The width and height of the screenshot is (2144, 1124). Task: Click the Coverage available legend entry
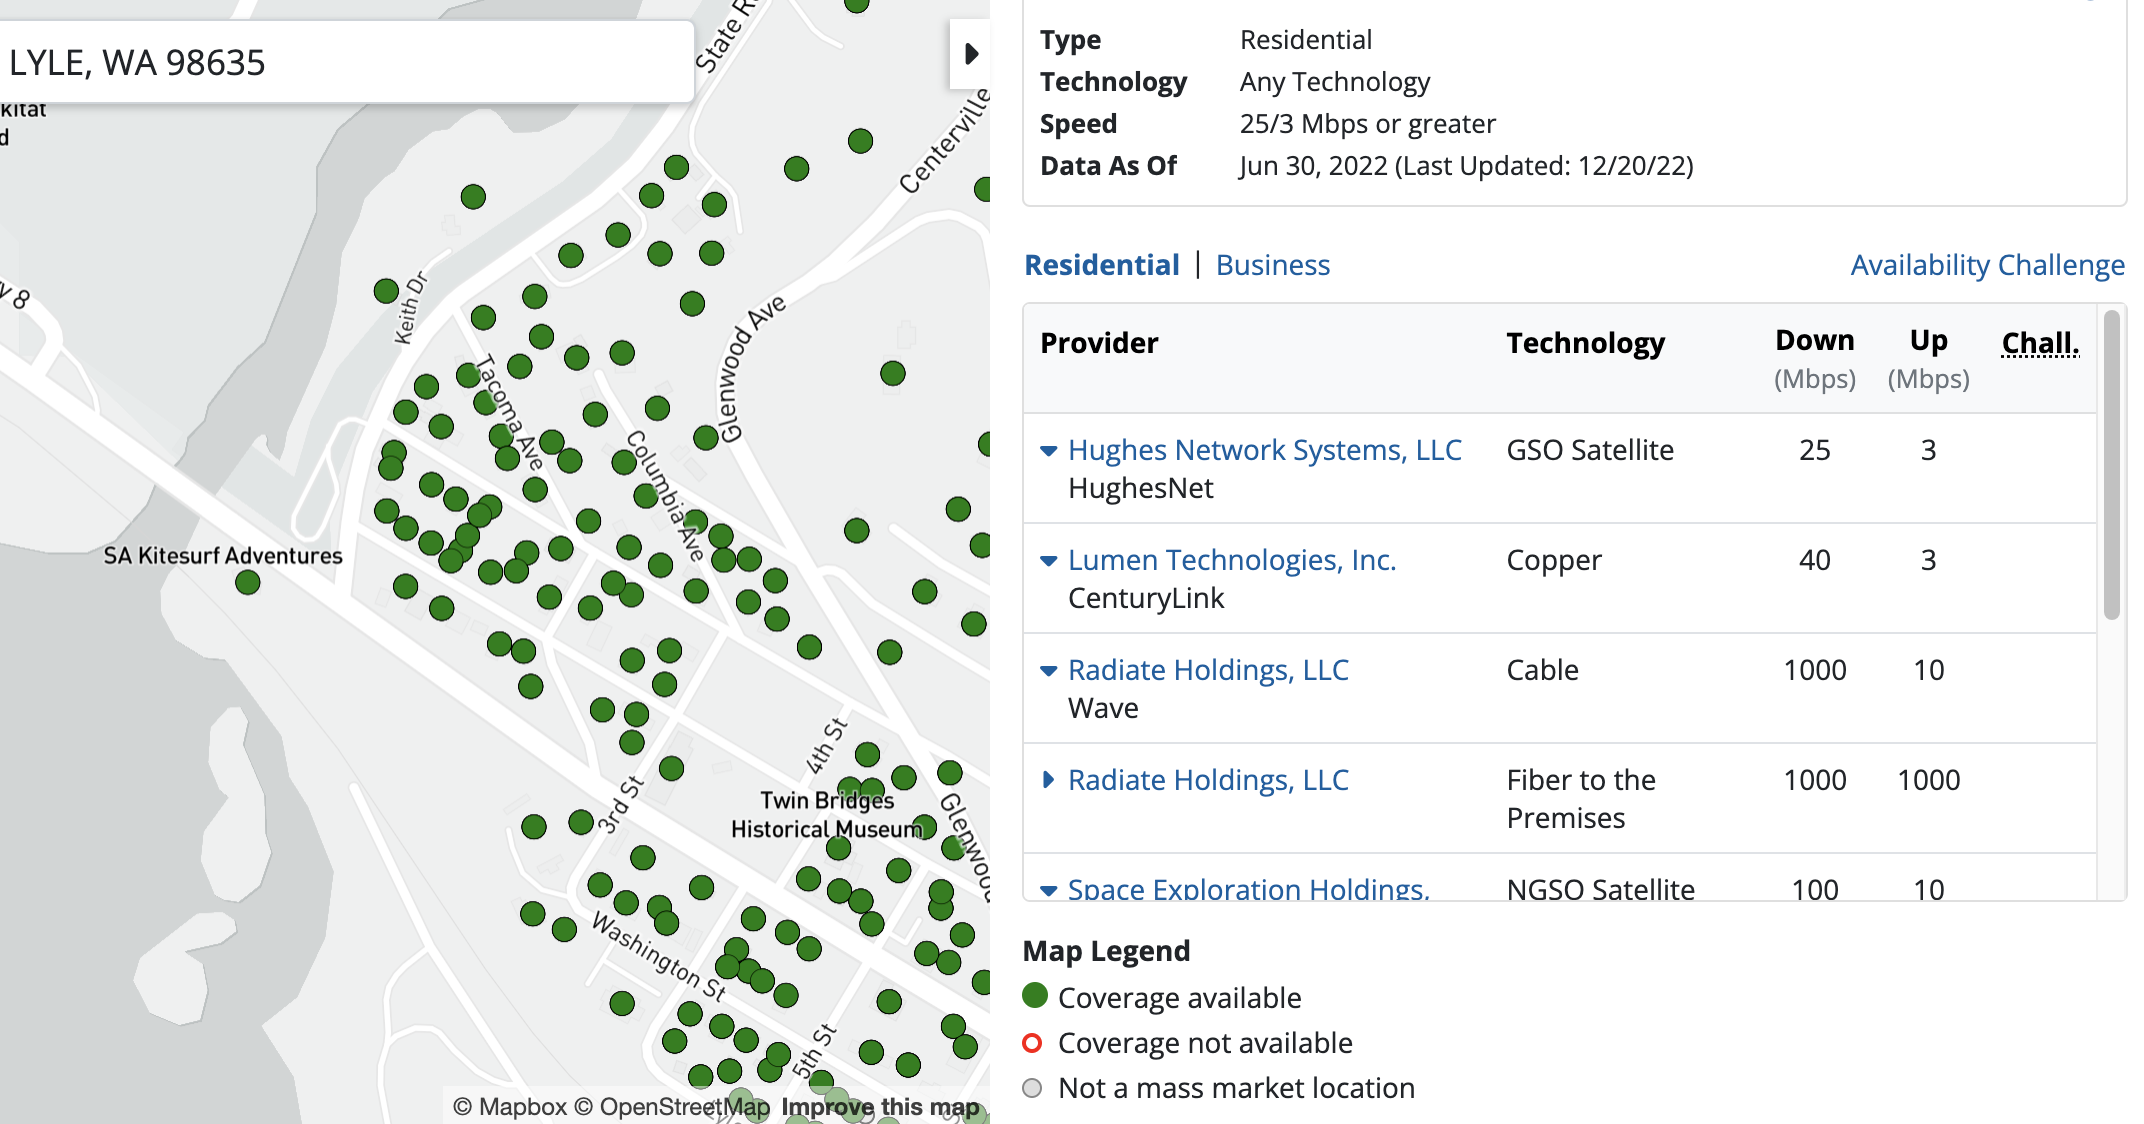click(1163, 997)
